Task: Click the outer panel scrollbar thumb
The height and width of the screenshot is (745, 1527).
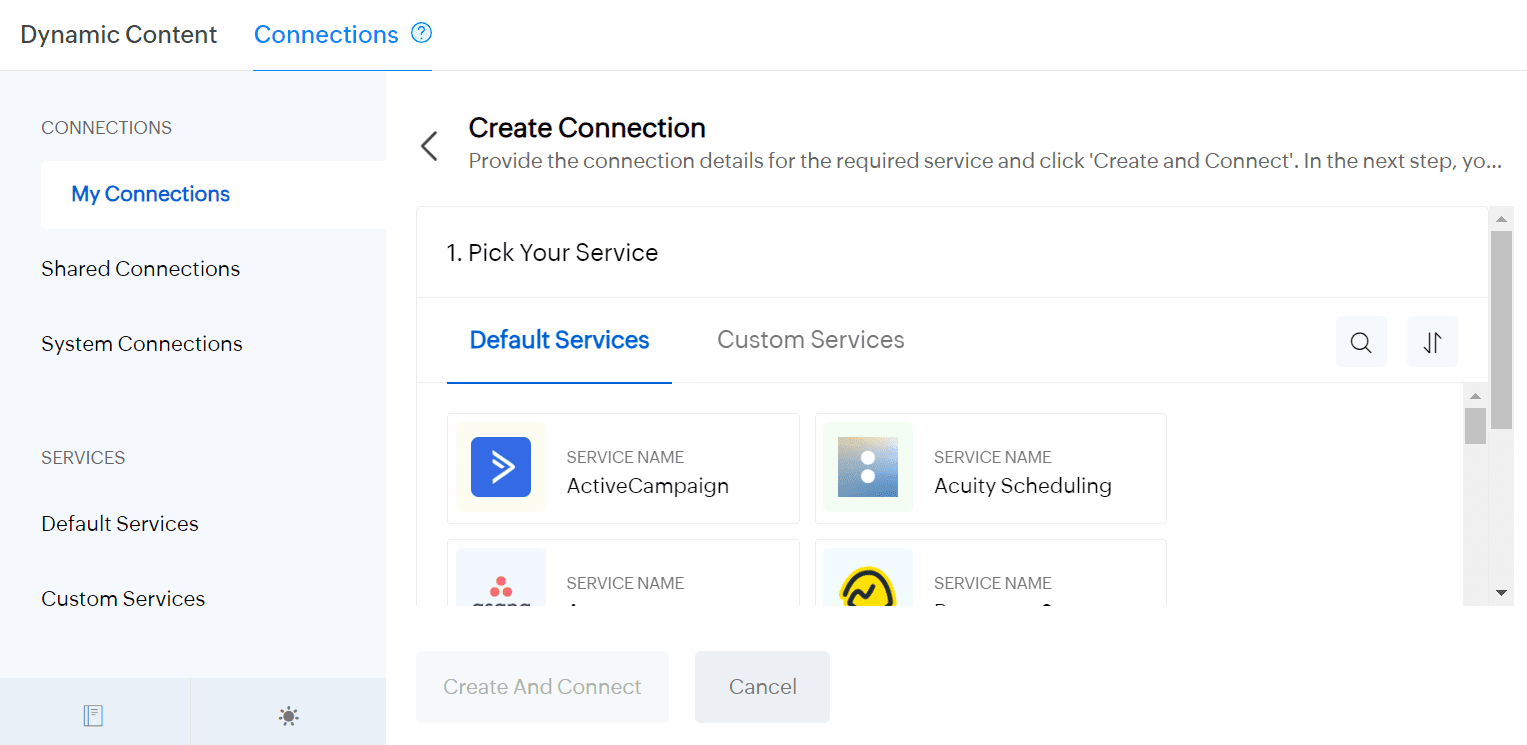Action: point(1501,329)
